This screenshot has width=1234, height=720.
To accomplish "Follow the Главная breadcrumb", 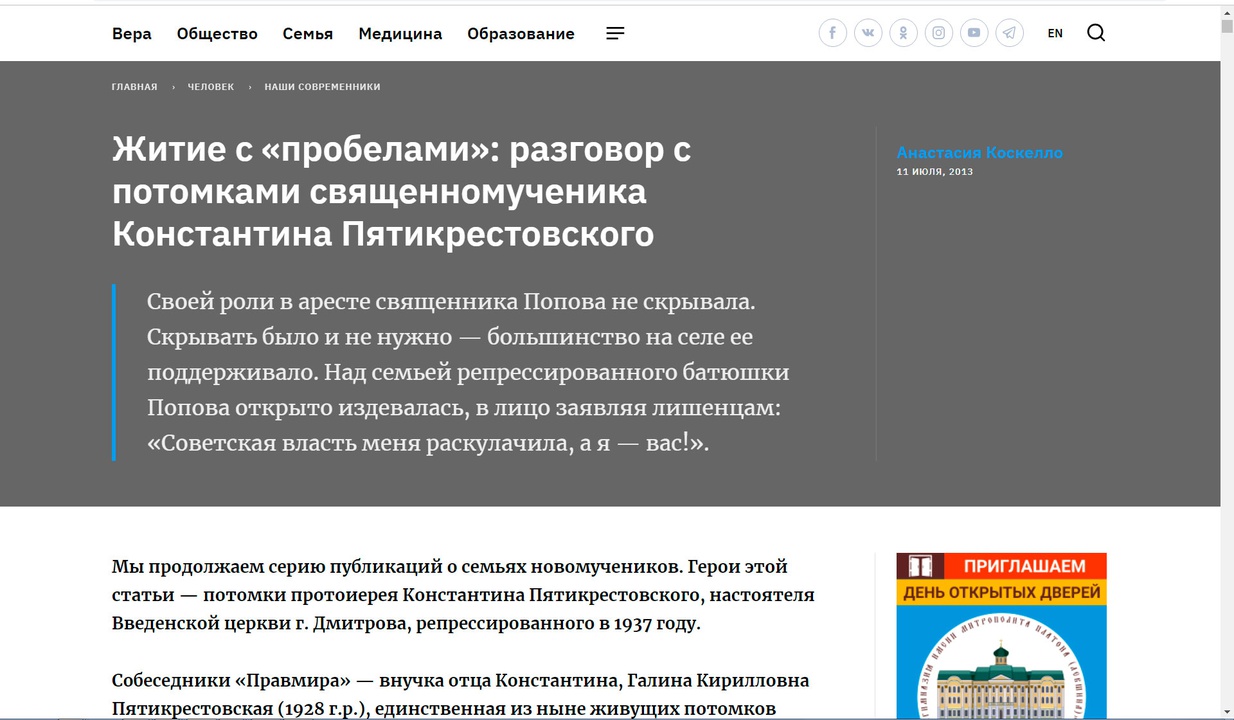I will [x=135, y=87].
